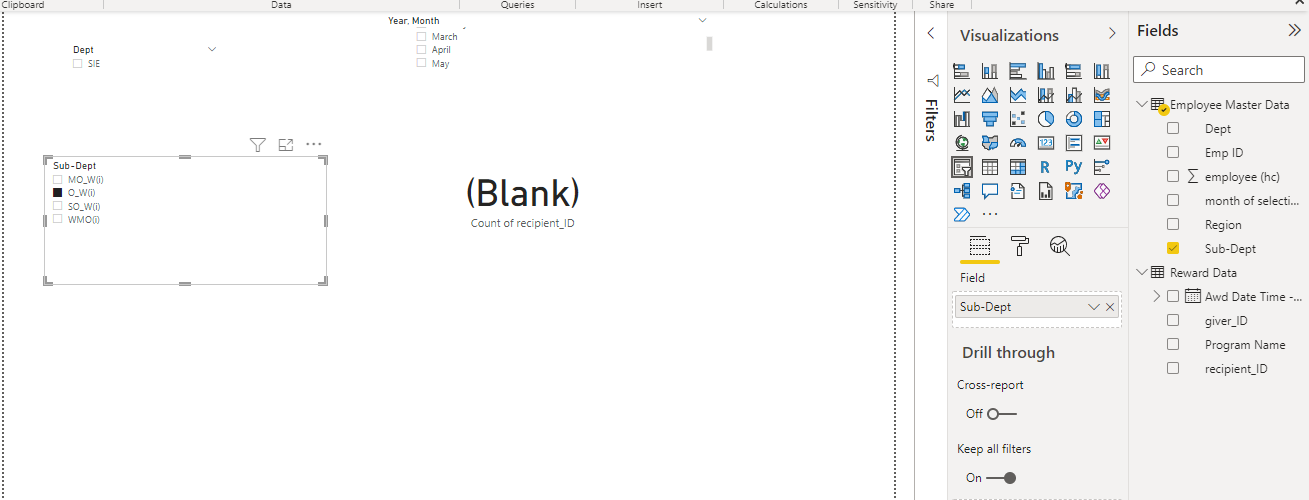The image size is (1309, 500).
Task: Select the Gauge visual
Action: (1018, 143)
